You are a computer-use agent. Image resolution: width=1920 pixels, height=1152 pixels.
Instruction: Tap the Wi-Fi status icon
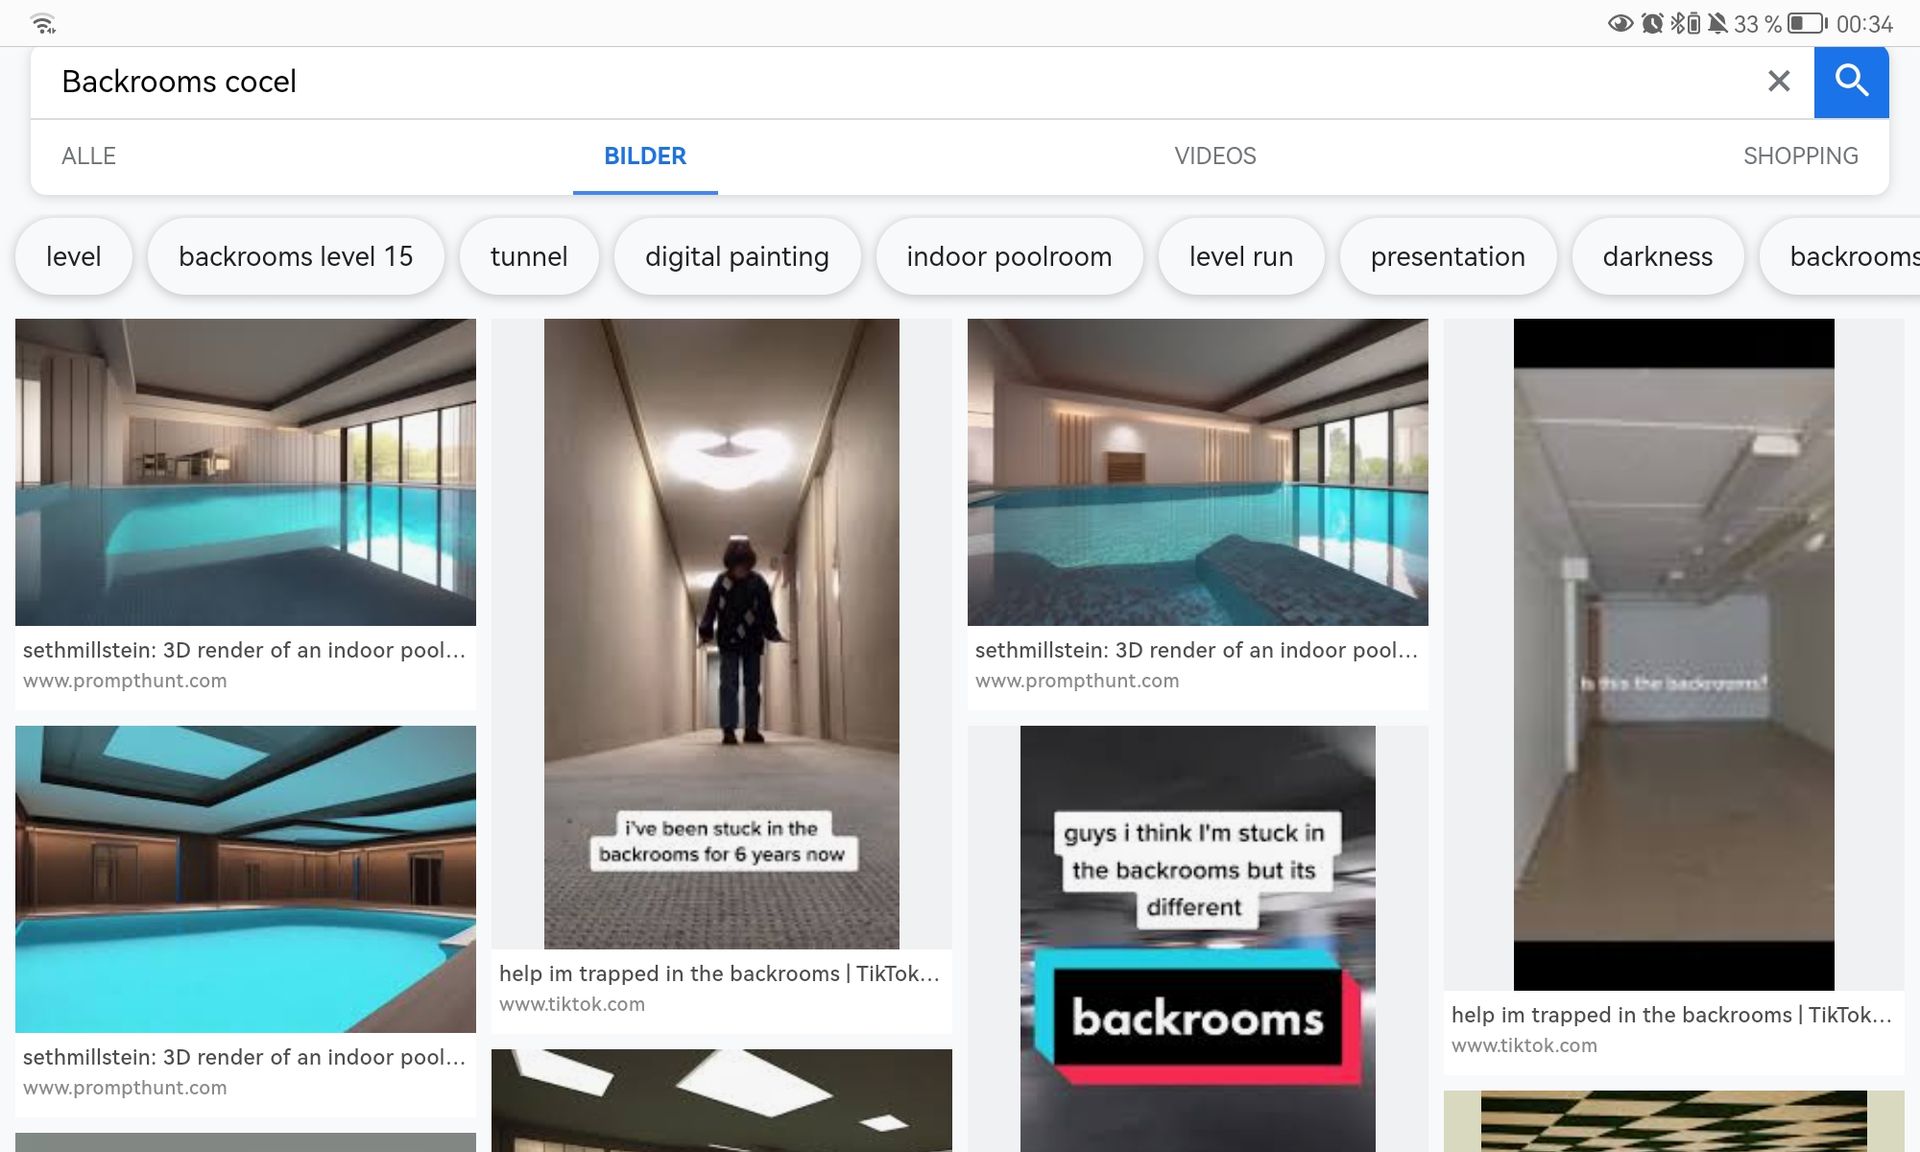[43, 23]
